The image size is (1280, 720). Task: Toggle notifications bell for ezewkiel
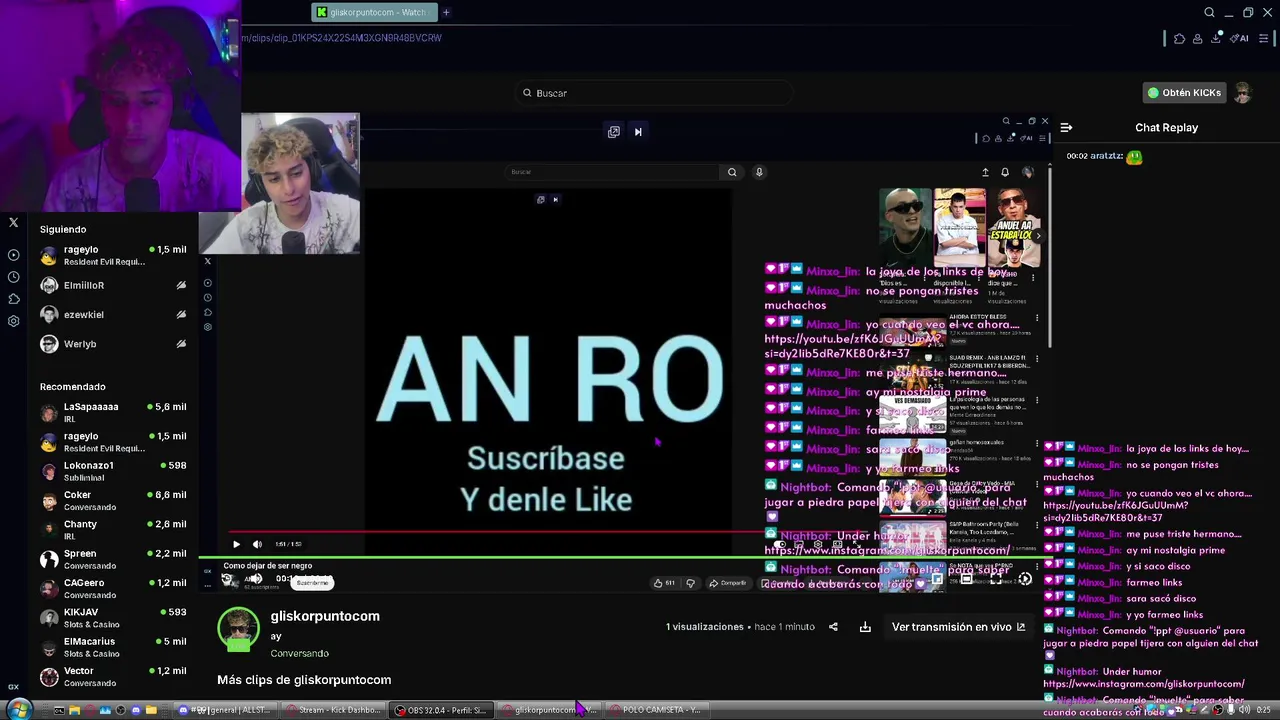pos(181,314)
